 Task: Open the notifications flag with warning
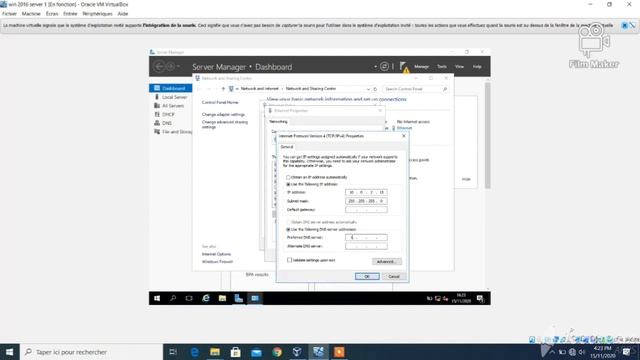404,67
